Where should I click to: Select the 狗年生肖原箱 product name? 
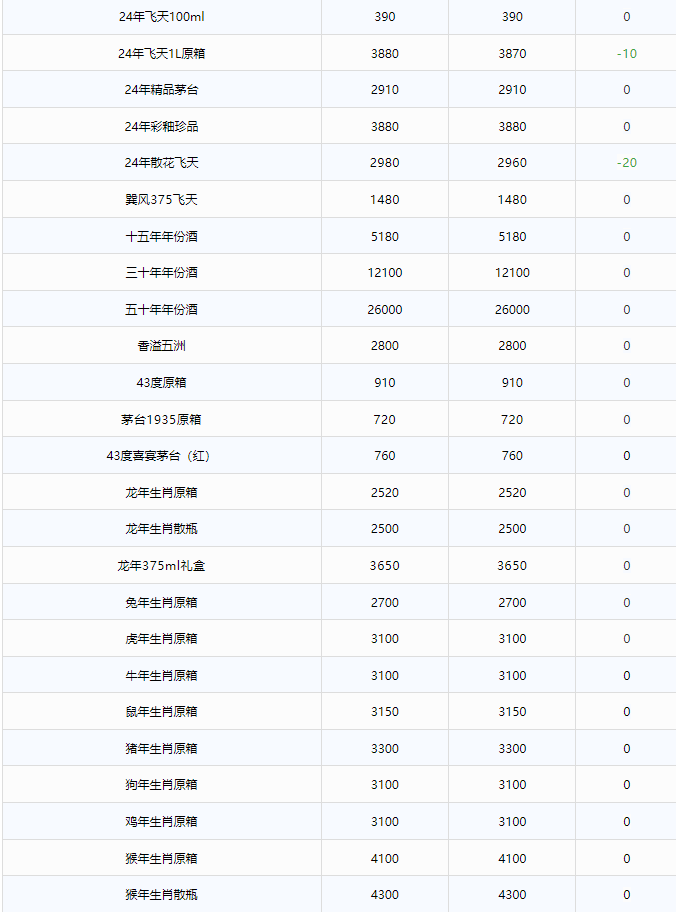(161, 785)
